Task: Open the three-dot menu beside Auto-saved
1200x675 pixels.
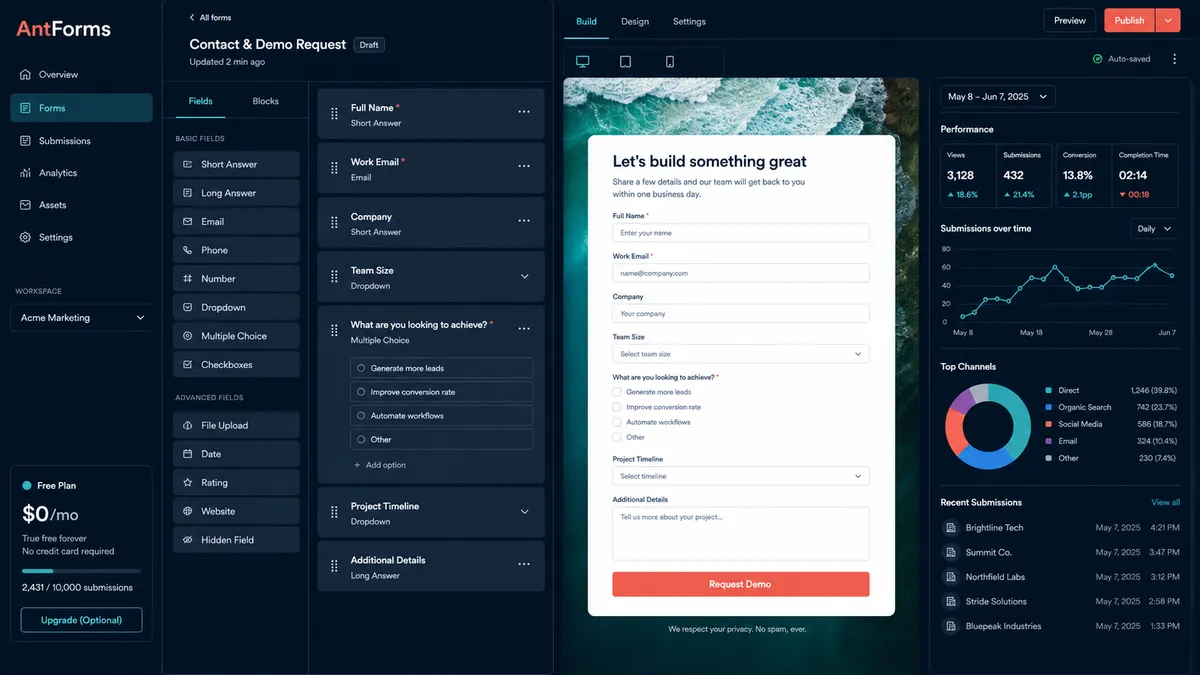Action: point(1174,59)
